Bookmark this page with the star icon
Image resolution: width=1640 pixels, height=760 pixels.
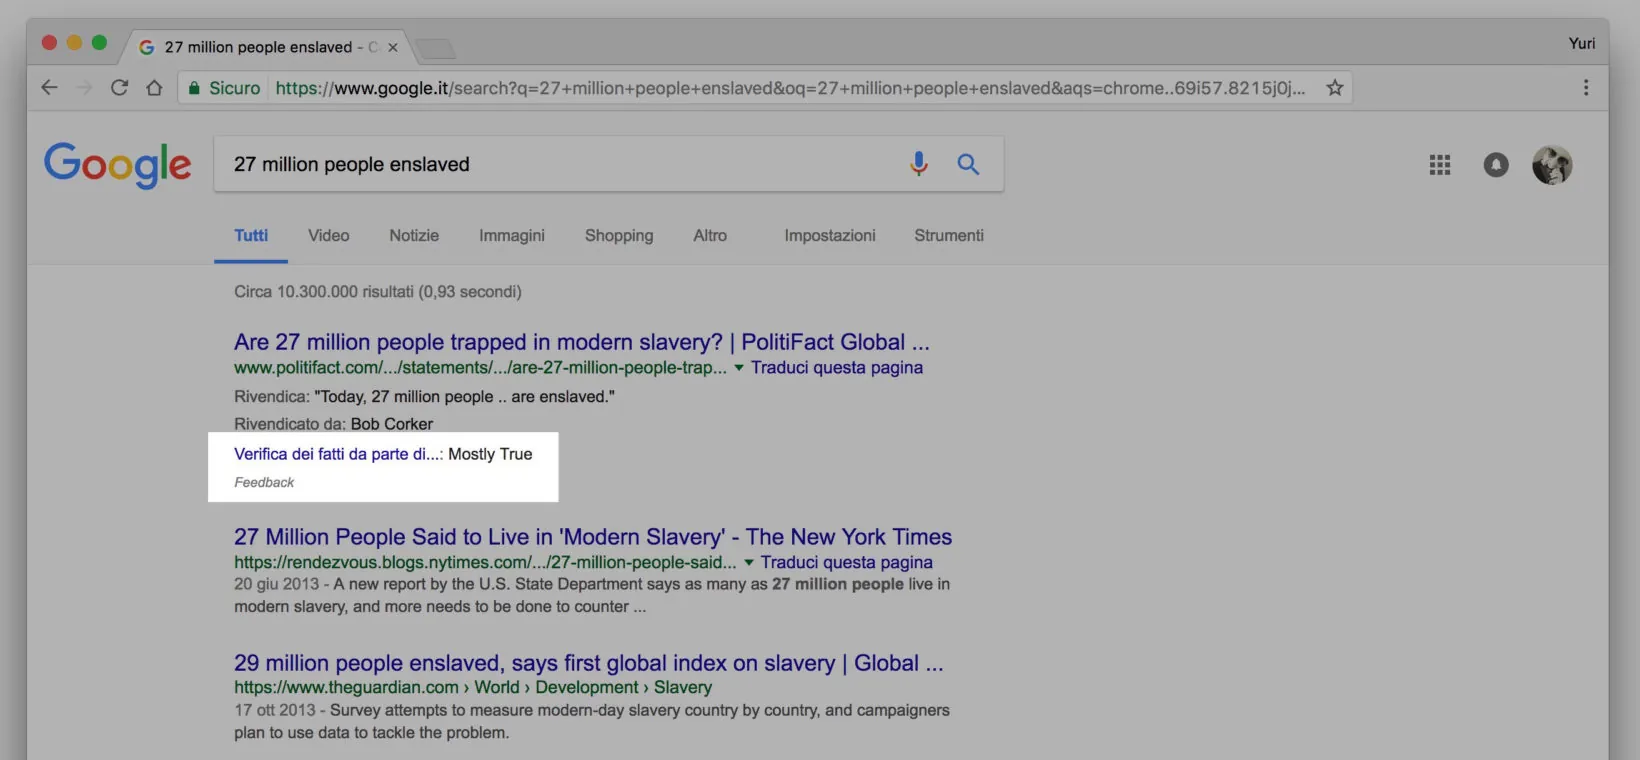(x=1334, y=88)
